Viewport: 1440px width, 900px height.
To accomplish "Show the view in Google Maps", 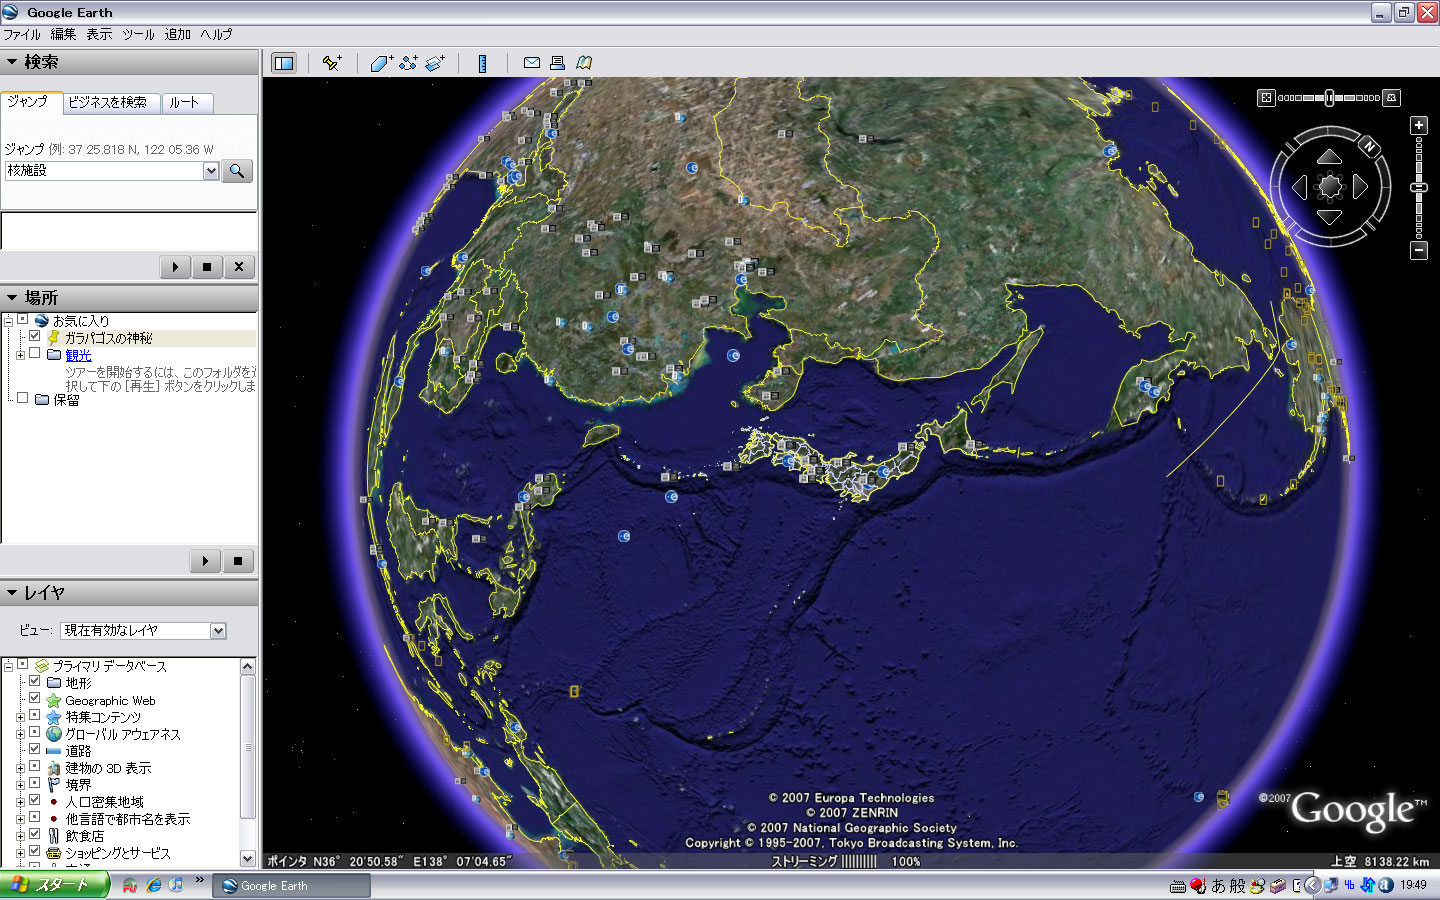I will pos(584,63).
